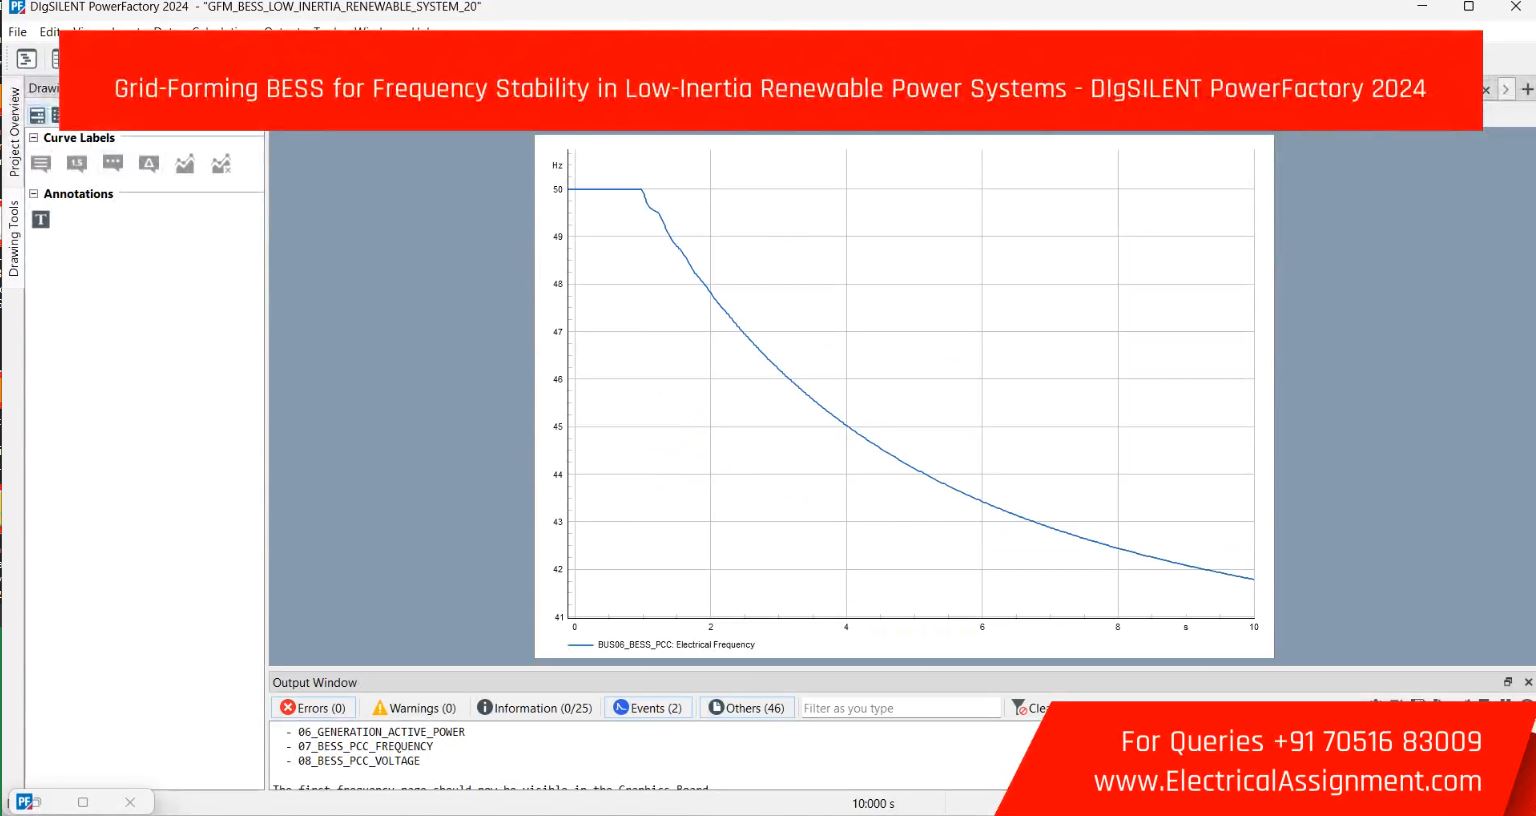Select the curve markers chart icon
Screen dimensions: 1536x816
point(185,164)
